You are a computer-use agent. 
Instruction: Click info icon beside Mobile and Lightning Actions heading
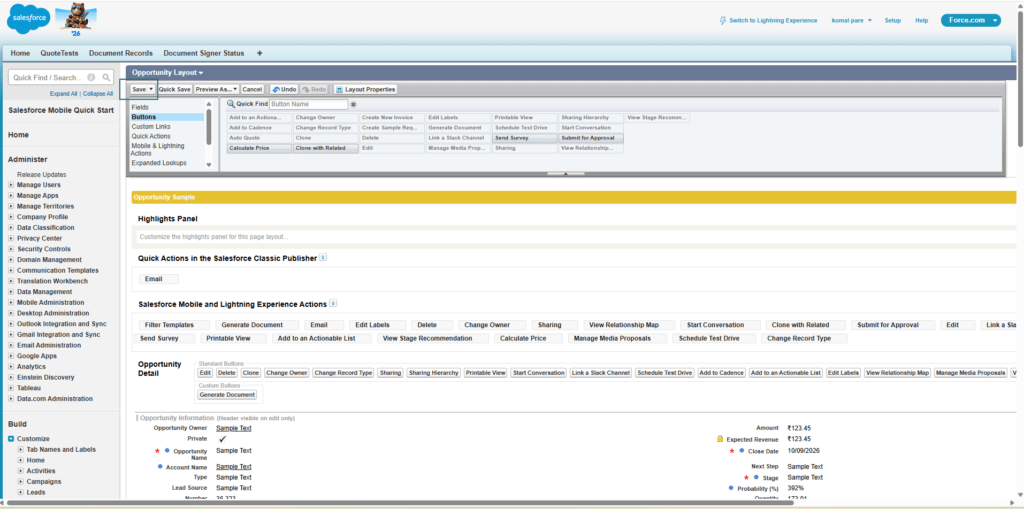(x=333, y=303)
